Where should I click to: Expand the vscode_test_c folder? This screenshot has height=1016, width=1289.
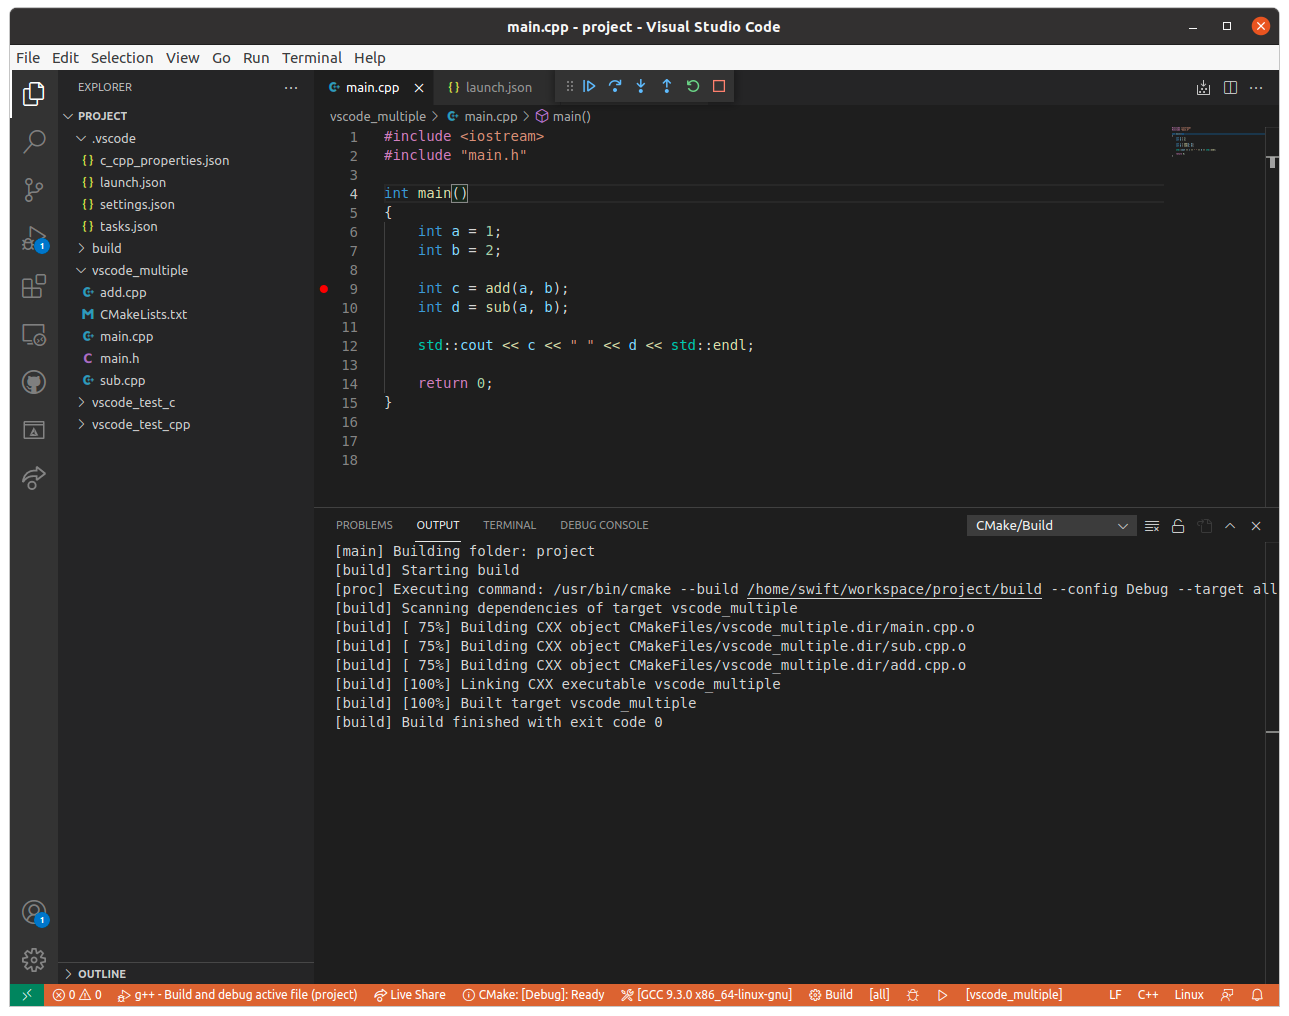[186, 402]
